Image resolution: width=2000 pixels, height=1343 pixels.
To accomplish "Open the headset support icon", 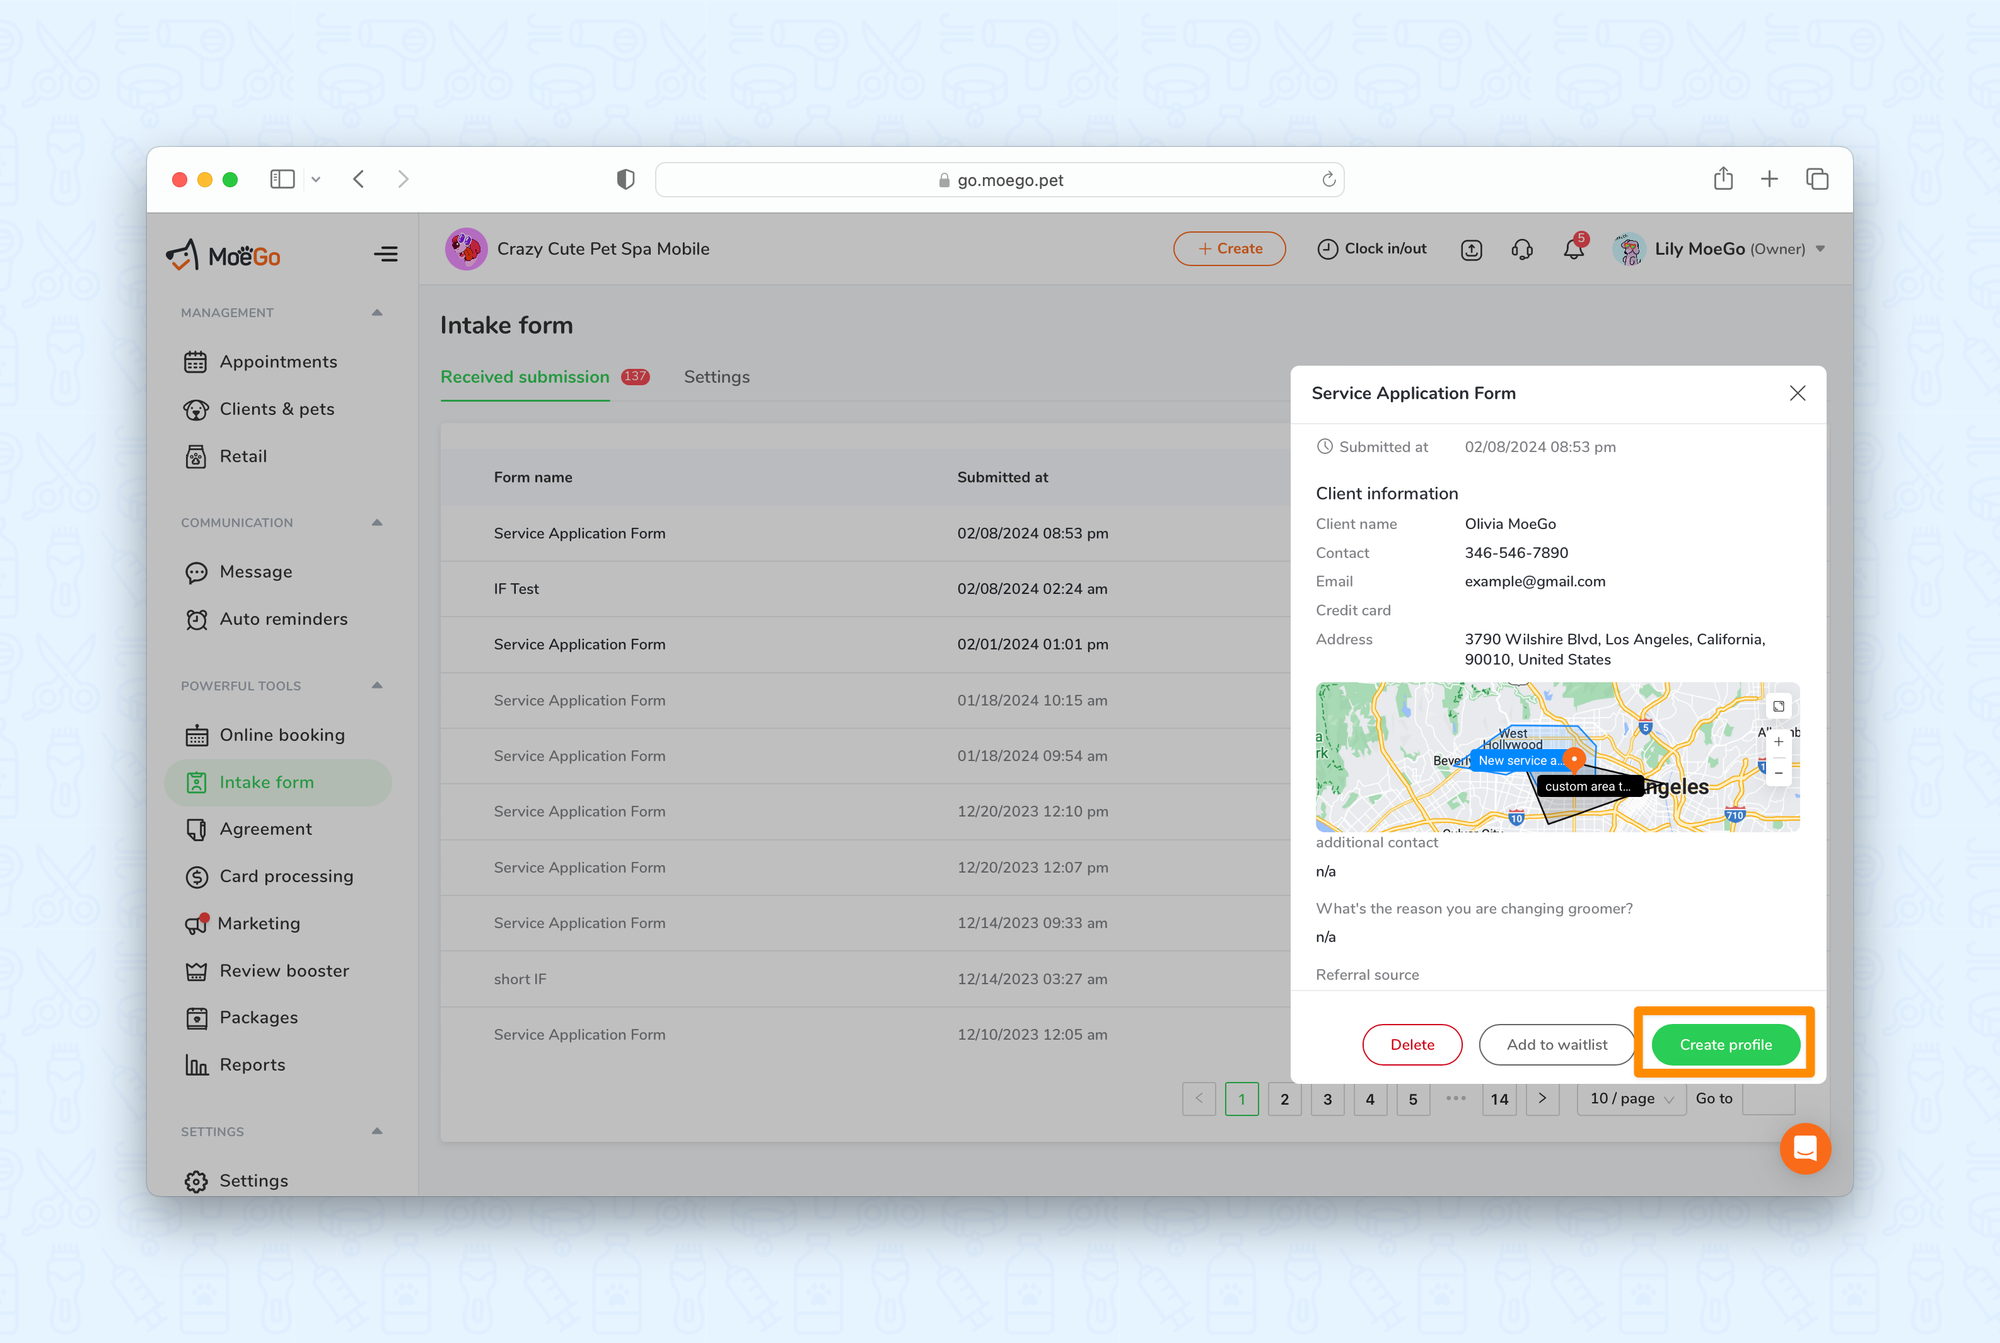I will click(x=1522, y=250).
